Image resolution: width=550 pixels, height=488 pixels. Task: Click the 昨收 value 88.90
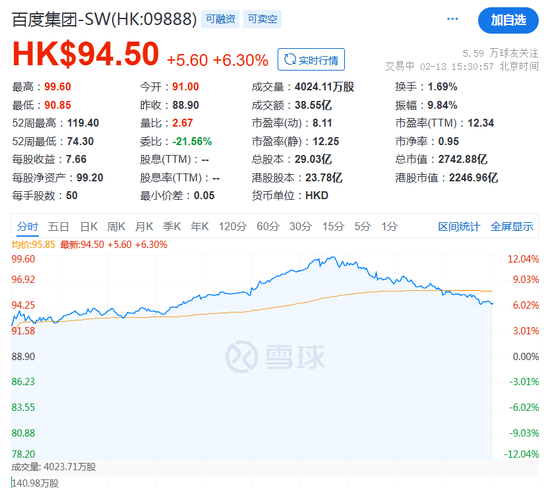click(186, 105)
